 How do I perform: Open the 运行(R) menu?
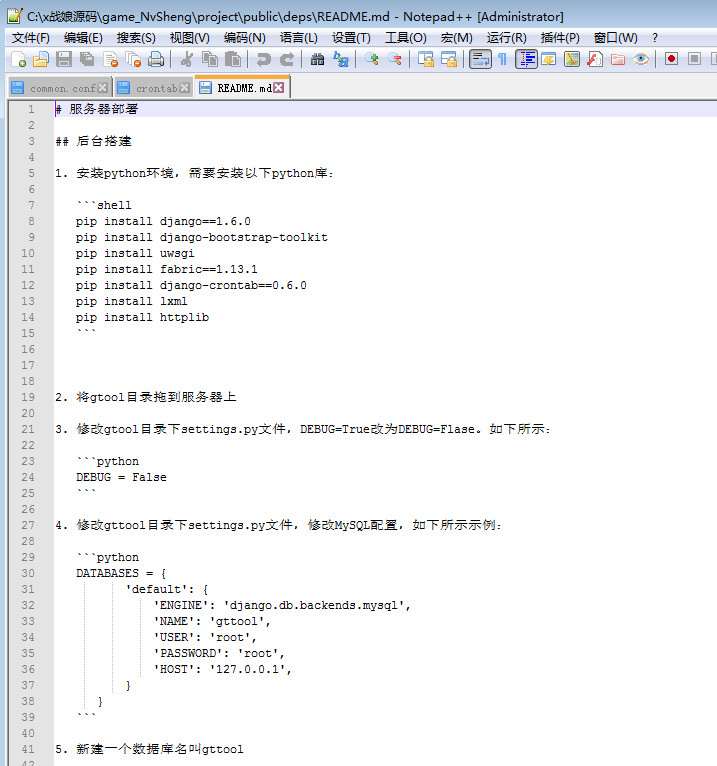click(506, 38)
